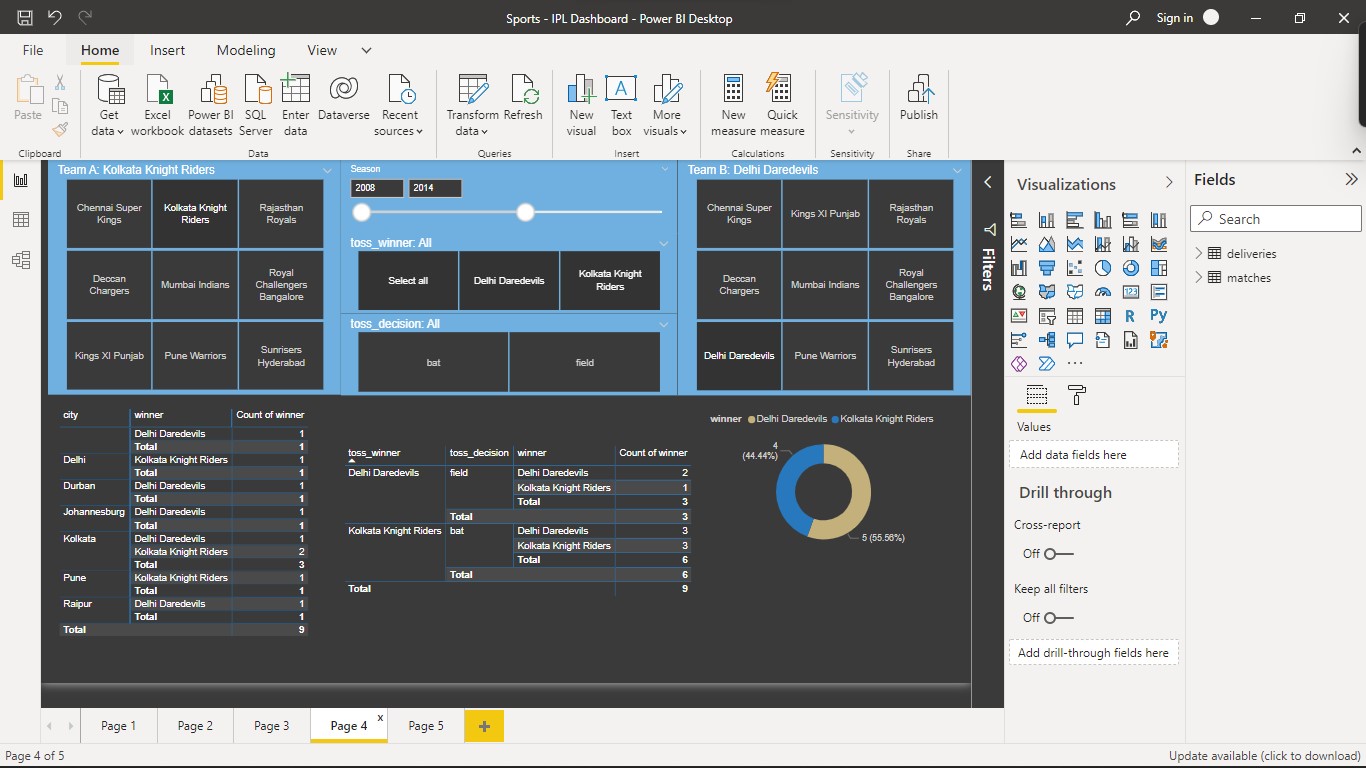This screenshot has height=768, width=1366.
Task: Open the Format paint roller tab
Action: [x=1077, y=395]
